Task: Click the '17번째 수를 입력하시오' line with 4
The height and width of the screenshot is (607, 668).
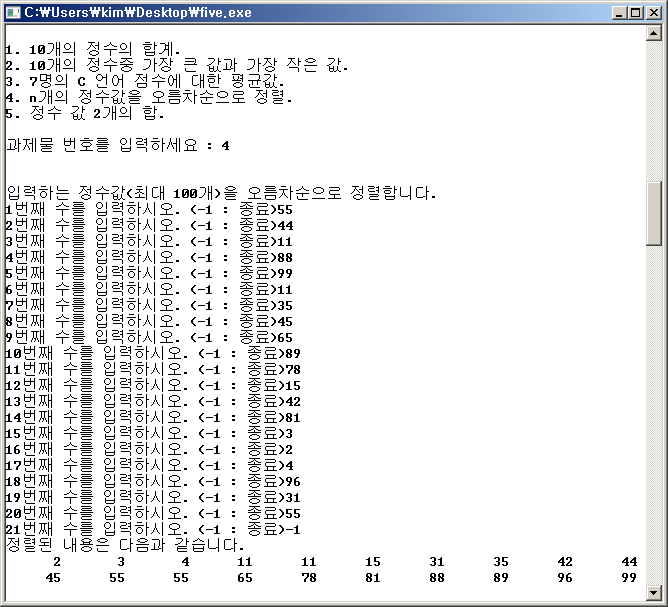Action: tap(149, 466)
